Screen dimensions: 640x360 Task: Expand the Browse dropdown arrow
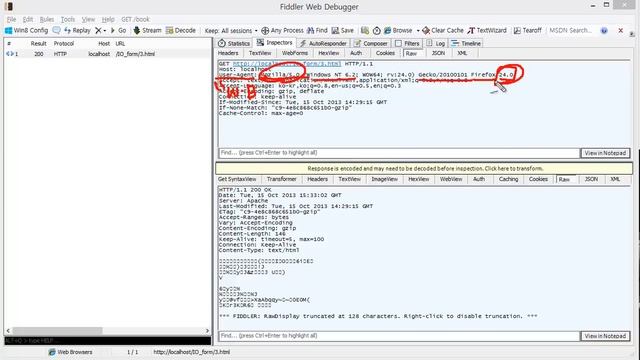tap(418, 31)
